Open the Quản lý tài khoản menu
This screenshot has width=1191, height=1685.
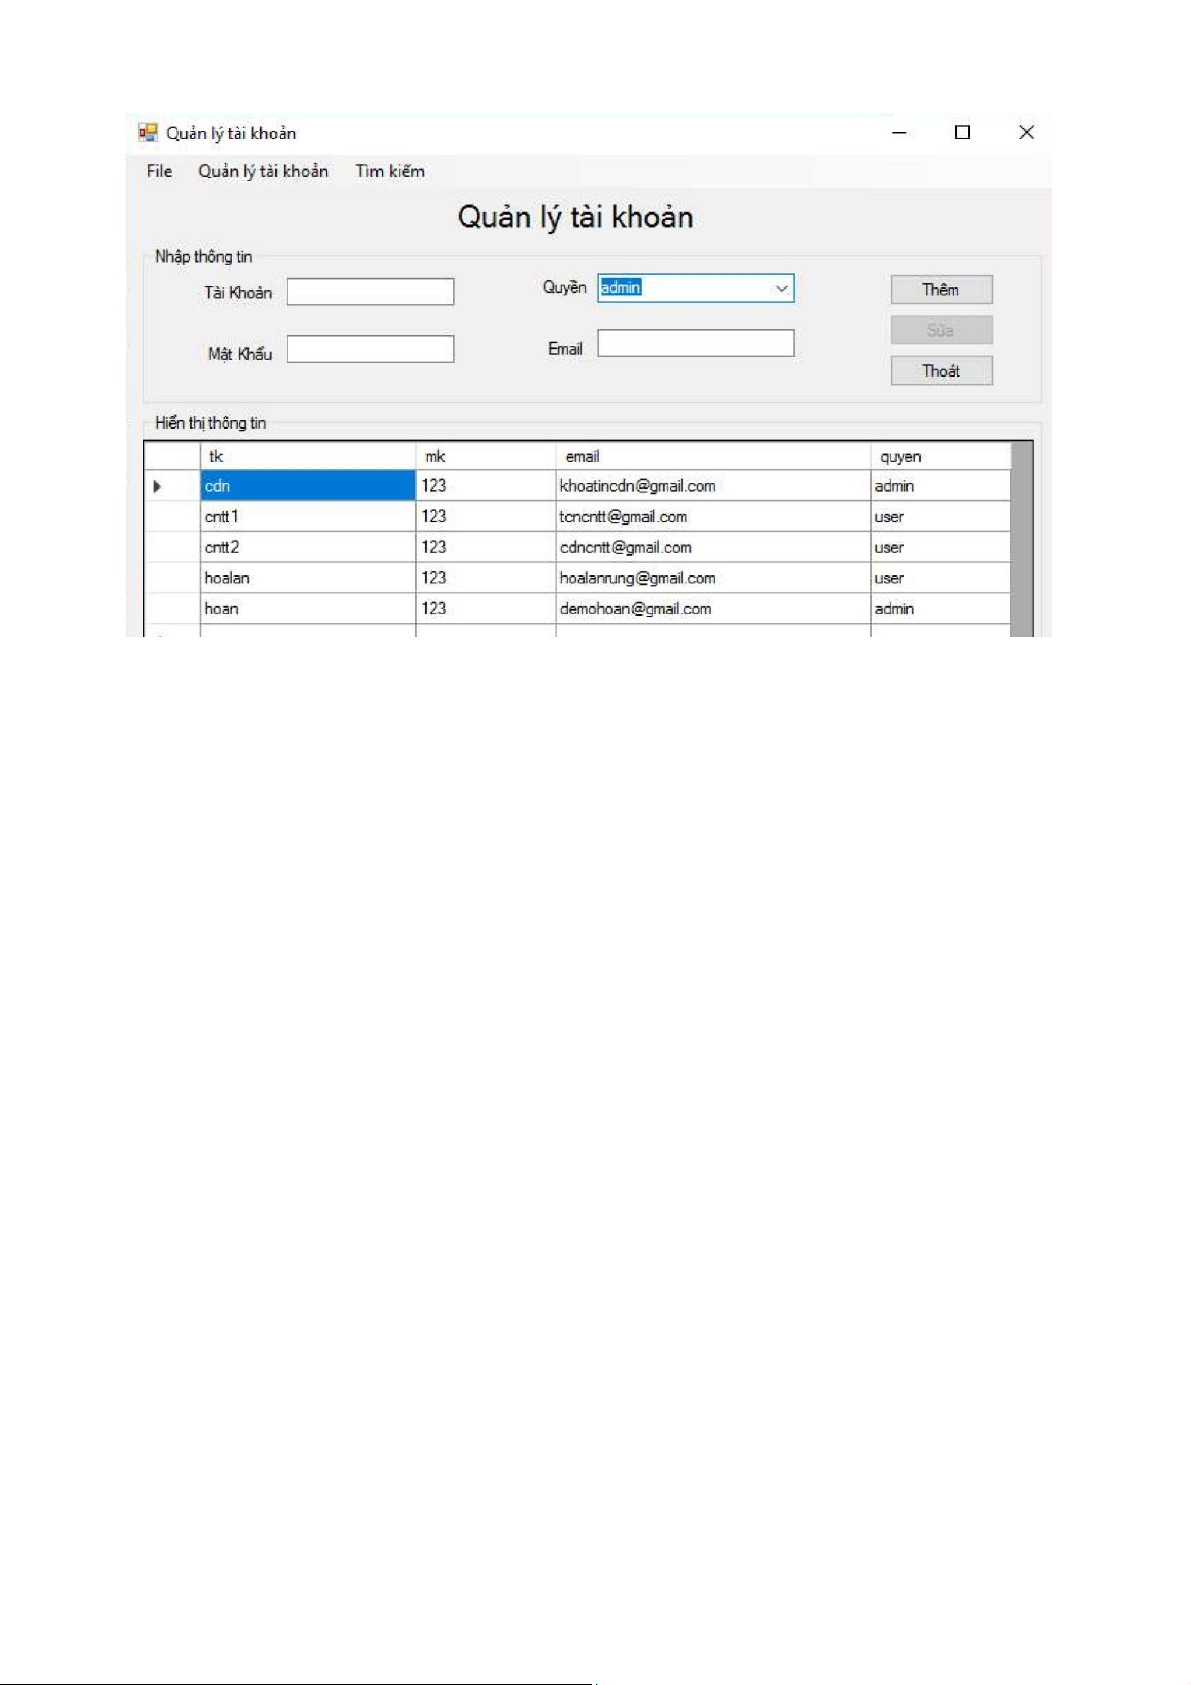pos(263,171)
